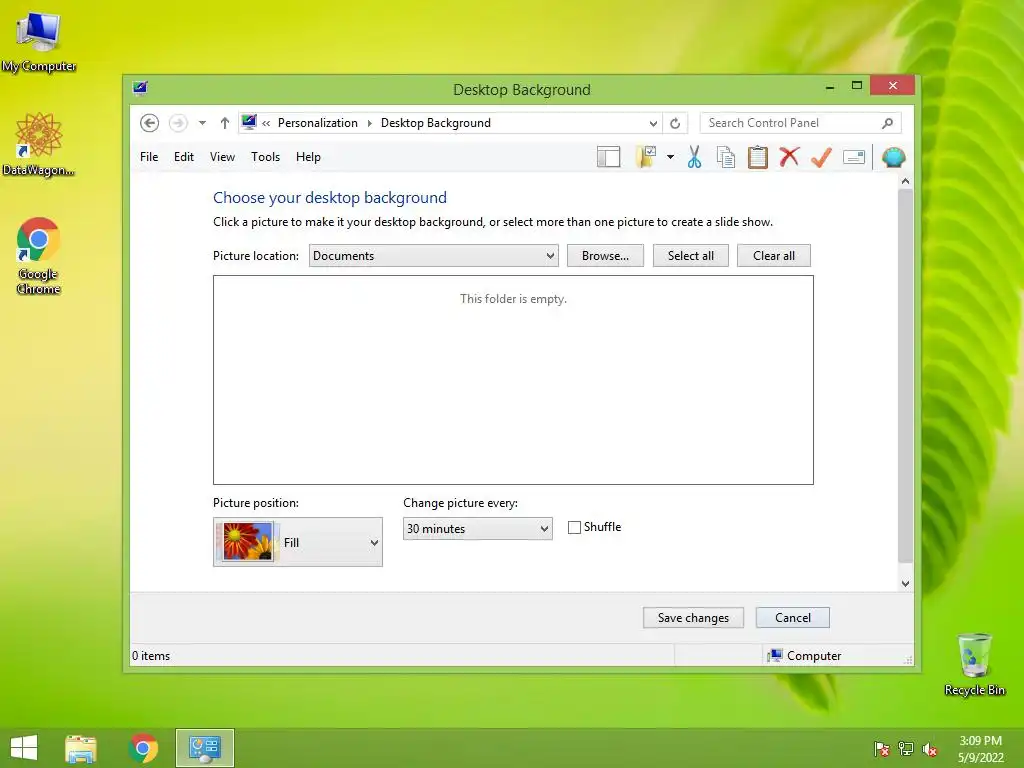Click the Up one level arrow
The image size is (1024, 768).
click(225, 123)
